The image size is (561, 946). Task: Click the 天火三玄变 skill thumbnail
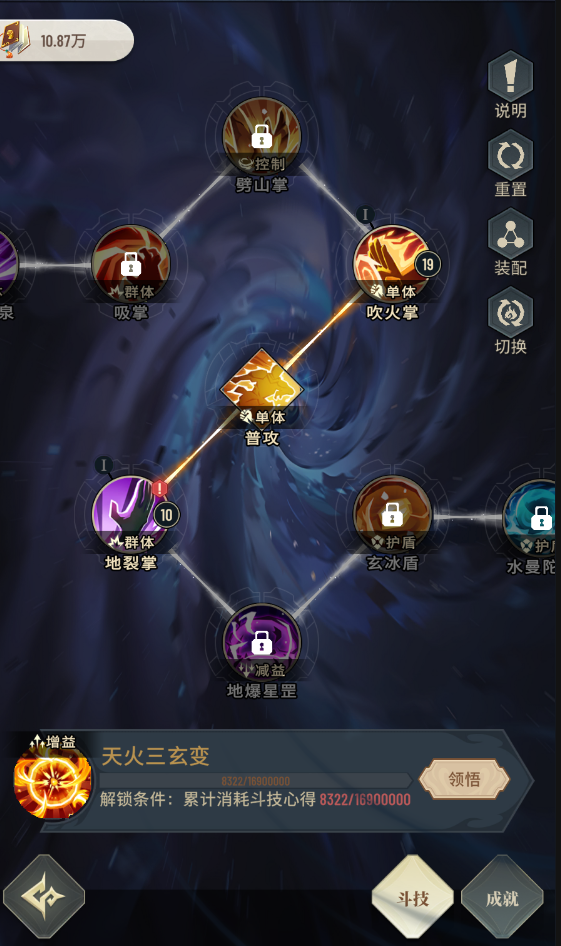pos(52,779)
